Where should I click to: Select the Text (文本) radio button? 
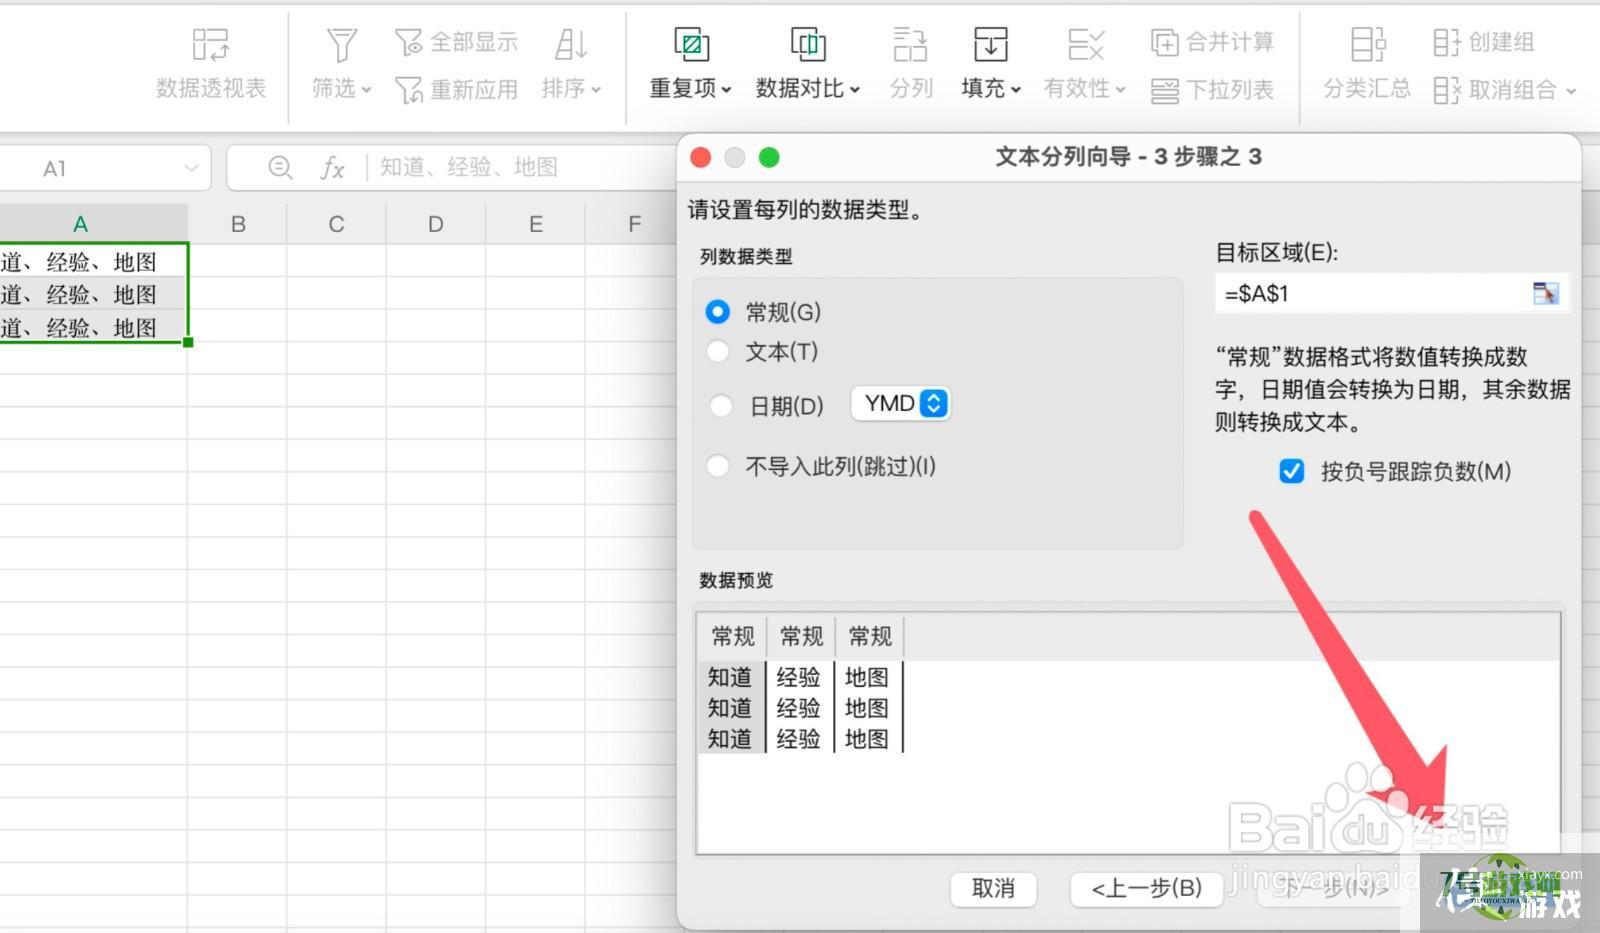click(717, 352)
